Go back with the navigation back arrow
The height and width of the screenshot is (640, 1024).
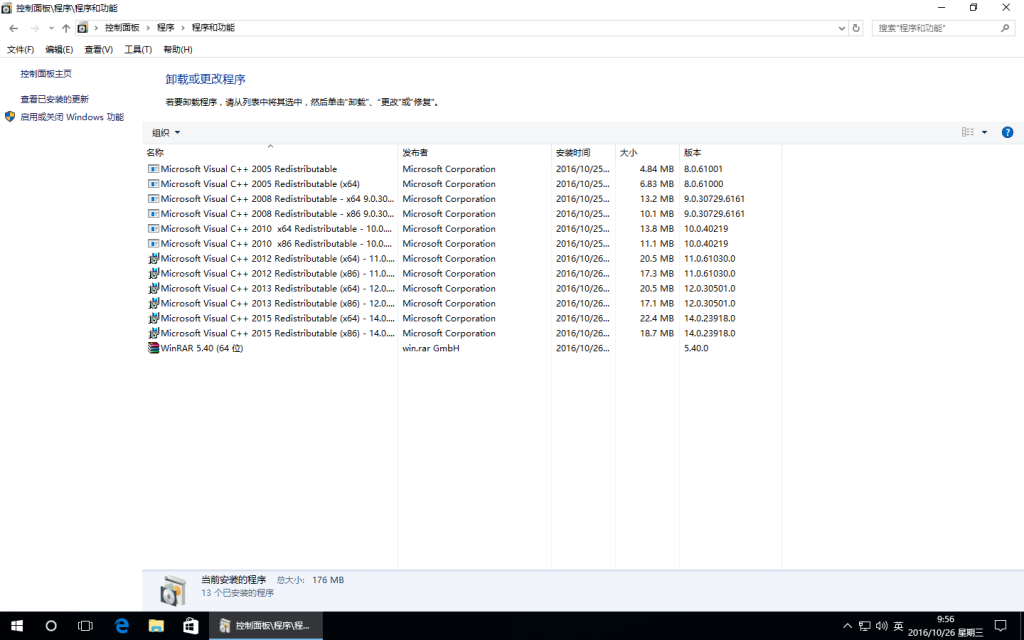14,28
